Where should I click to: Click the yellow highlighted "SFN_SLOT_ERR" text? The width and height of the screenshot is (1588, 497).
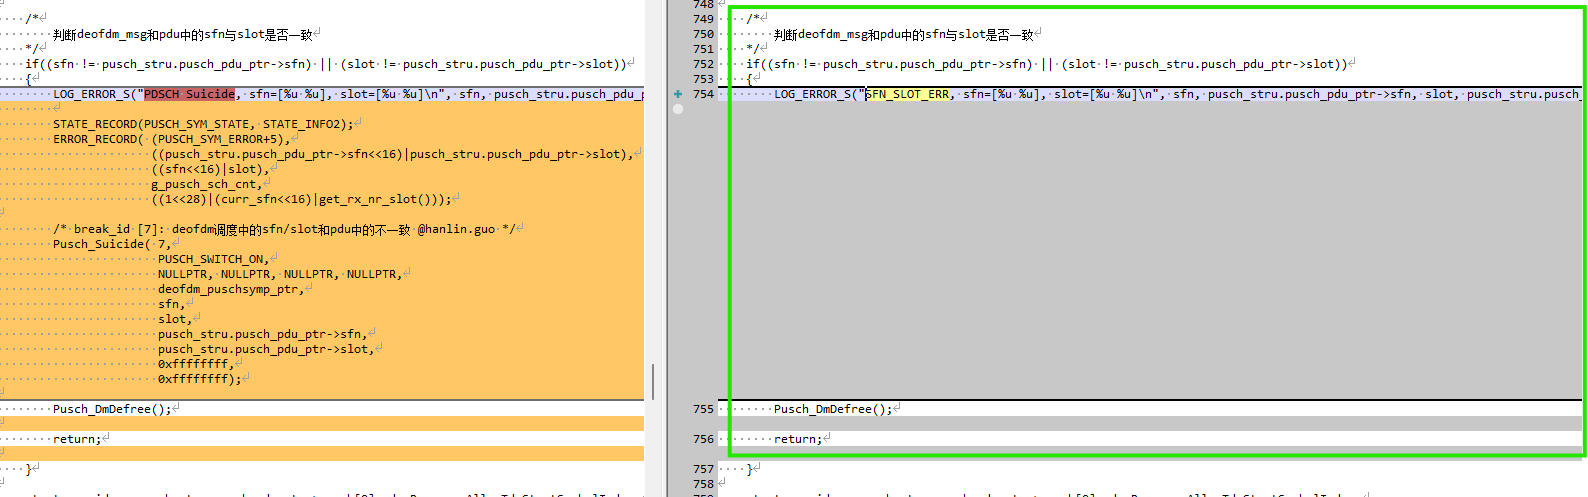click(x=908, y=94)
